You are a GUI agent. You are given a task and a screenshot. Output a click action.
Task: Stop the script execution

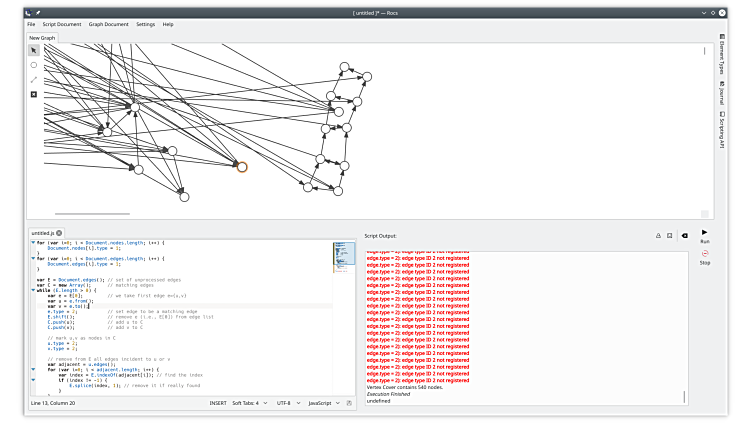pos(704,255)
